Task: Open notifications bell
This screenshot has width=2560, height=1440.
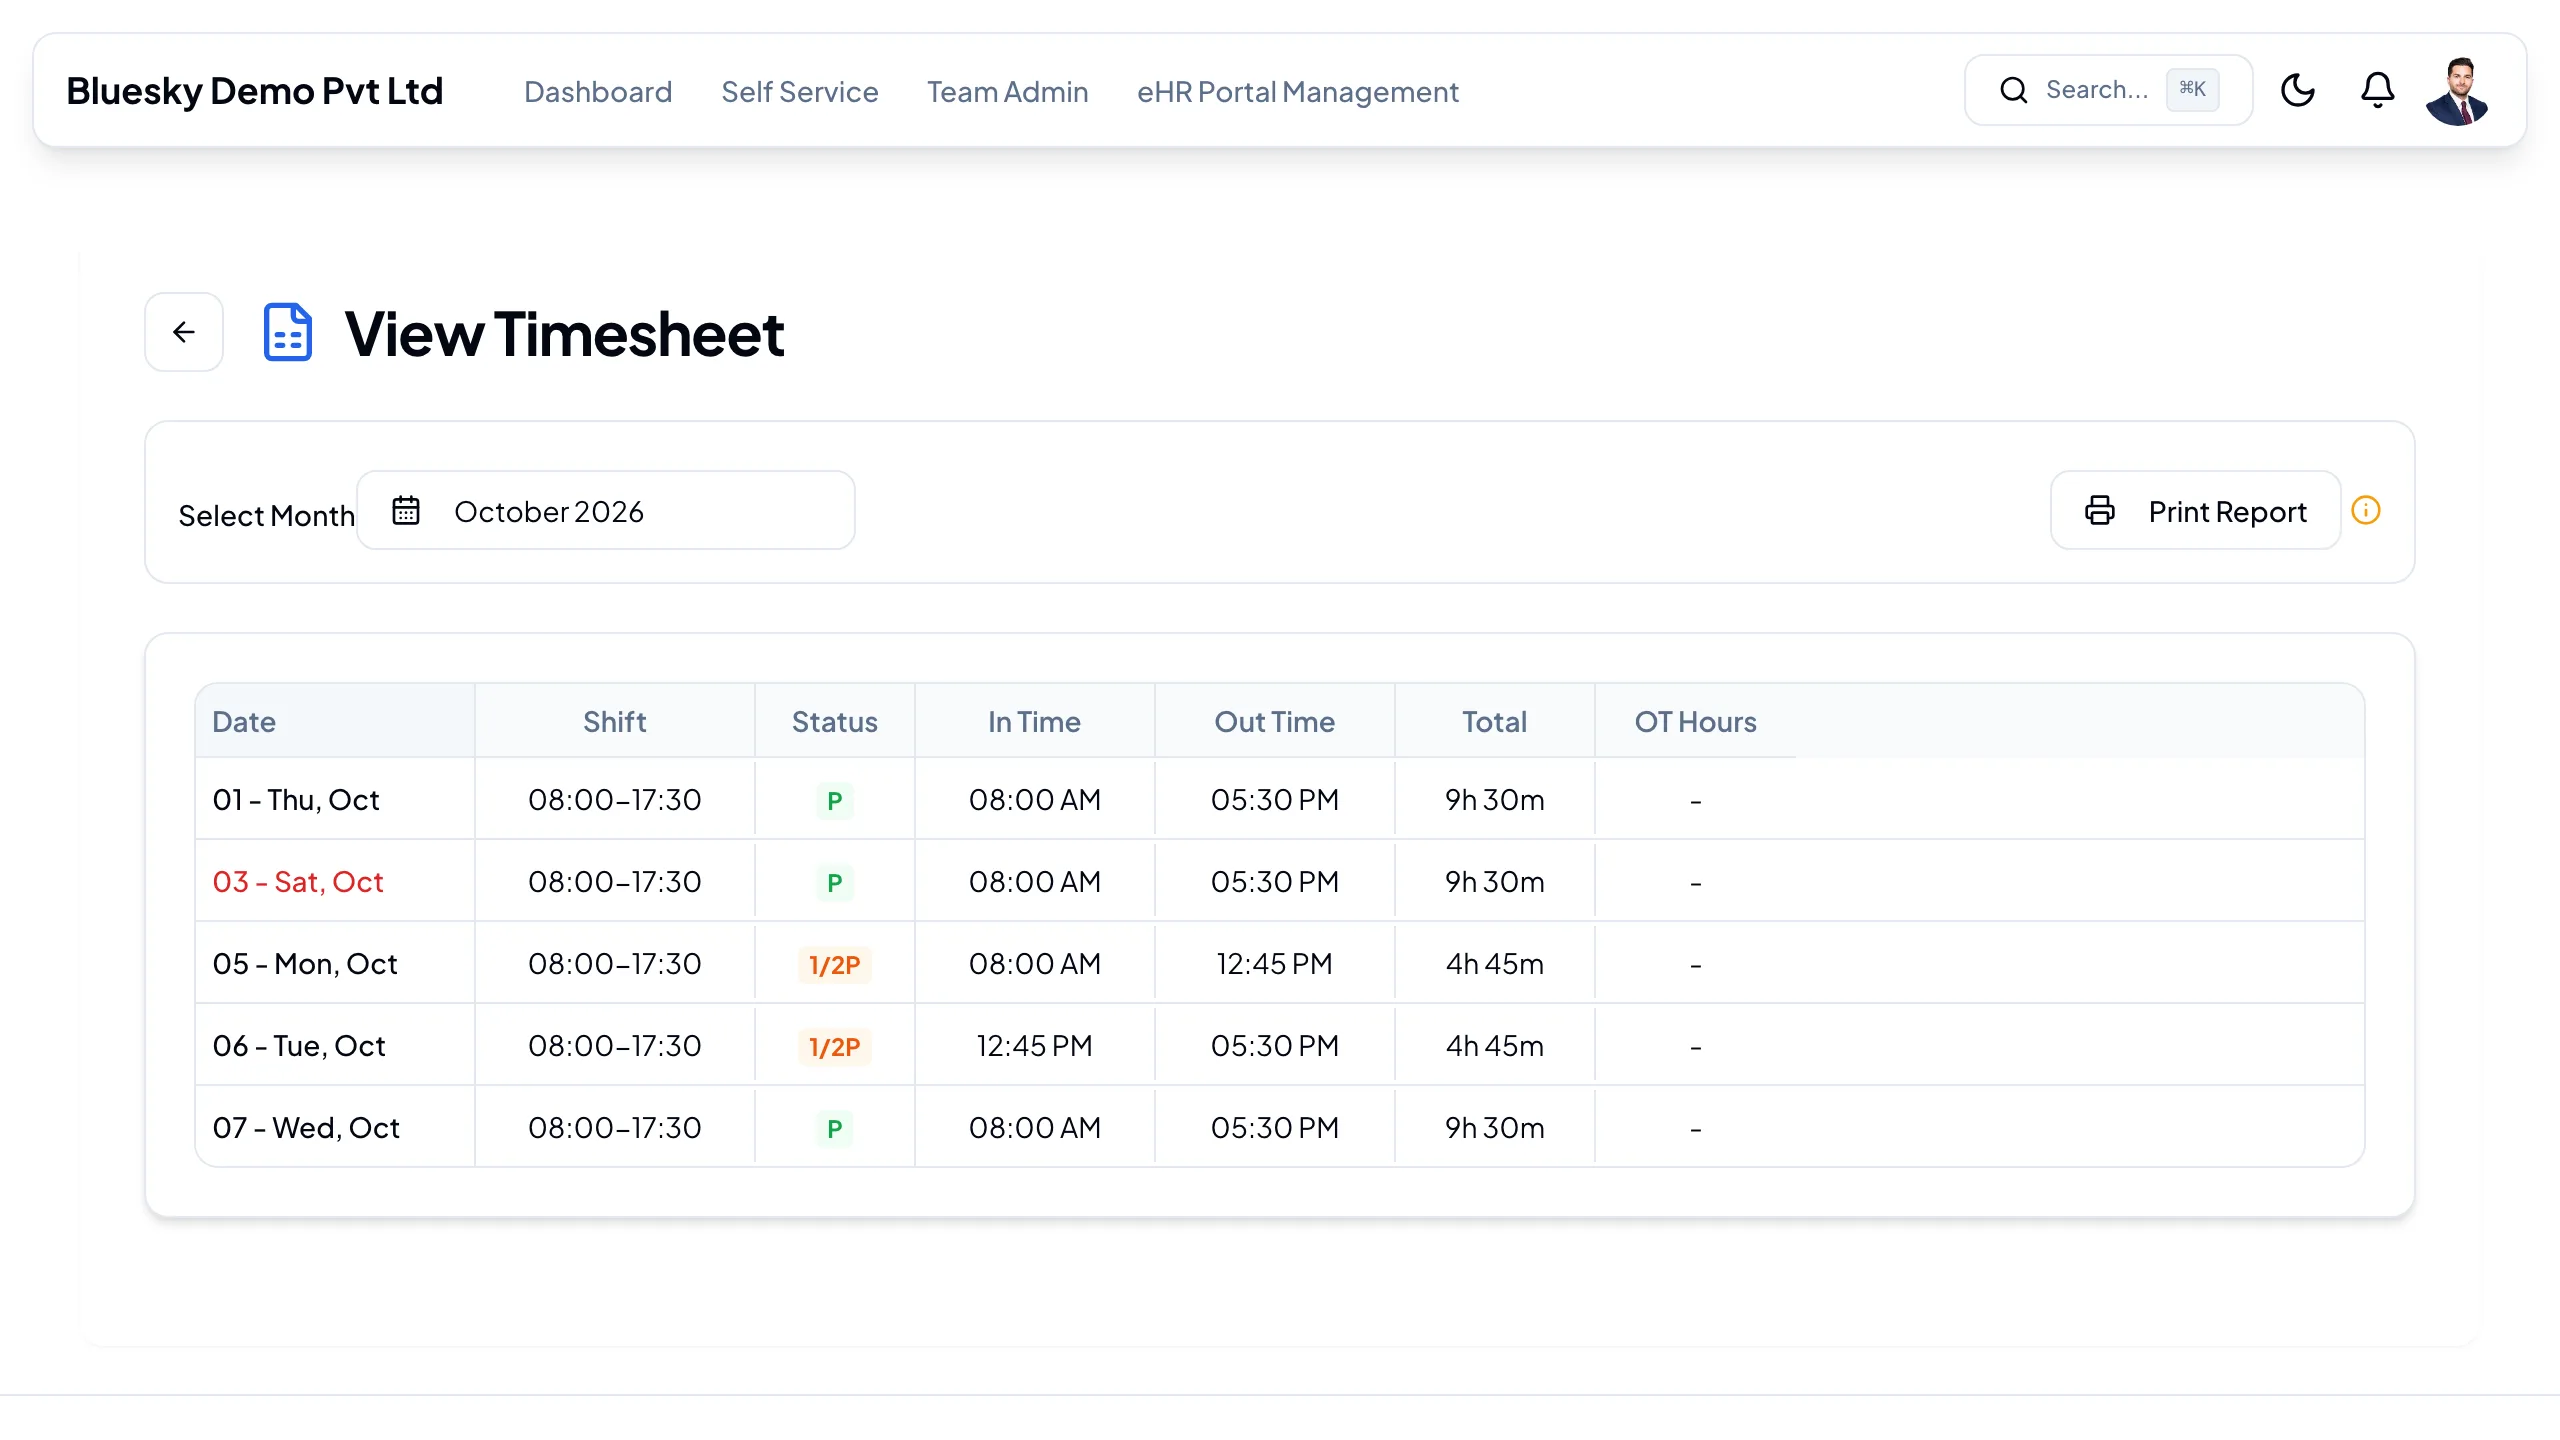Action: click(x=2378, y=90)
